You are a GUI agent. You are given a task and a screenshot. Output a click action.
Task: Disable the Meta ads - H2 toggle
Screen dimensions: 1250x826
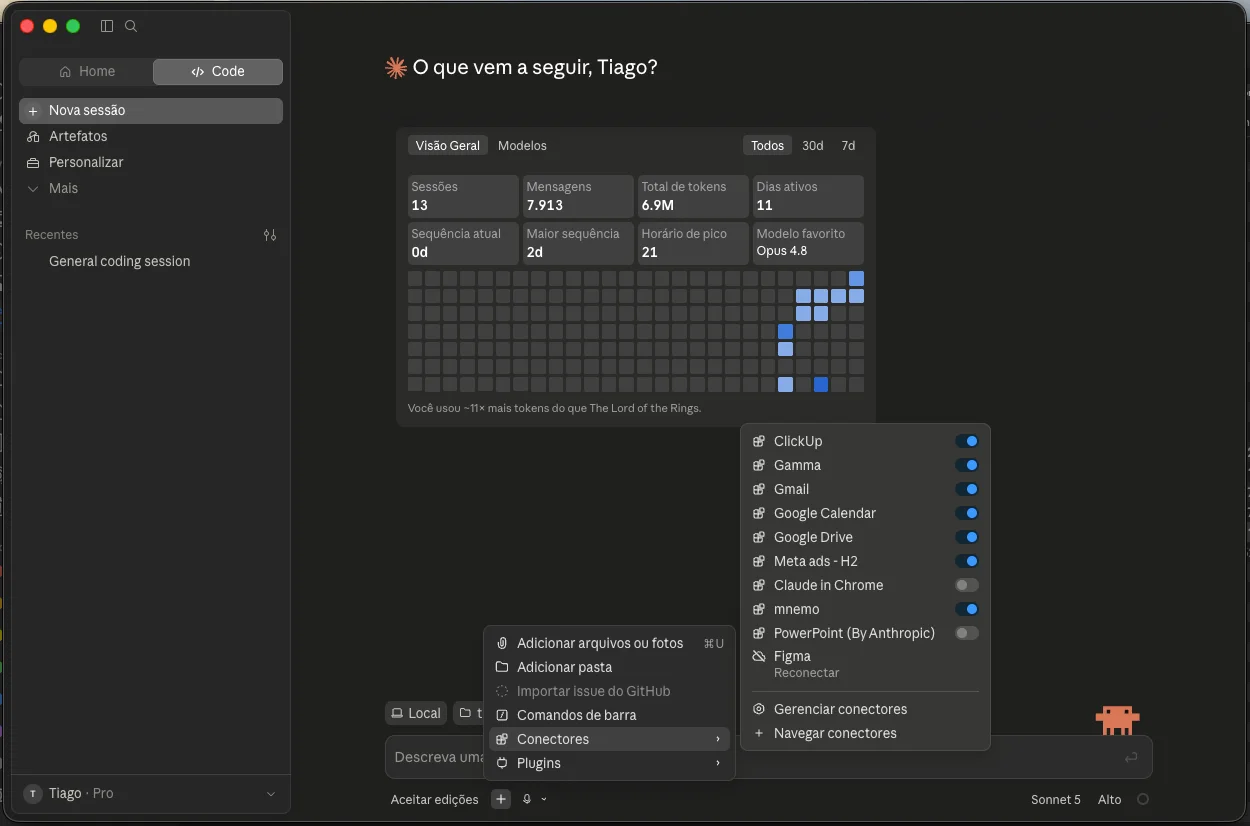pos(966,561)
